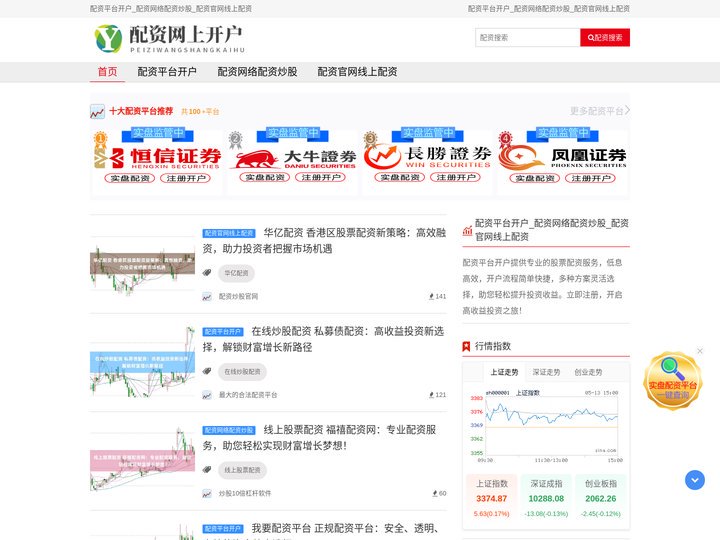Click the 長勝證券 round logo

(382, 157)
